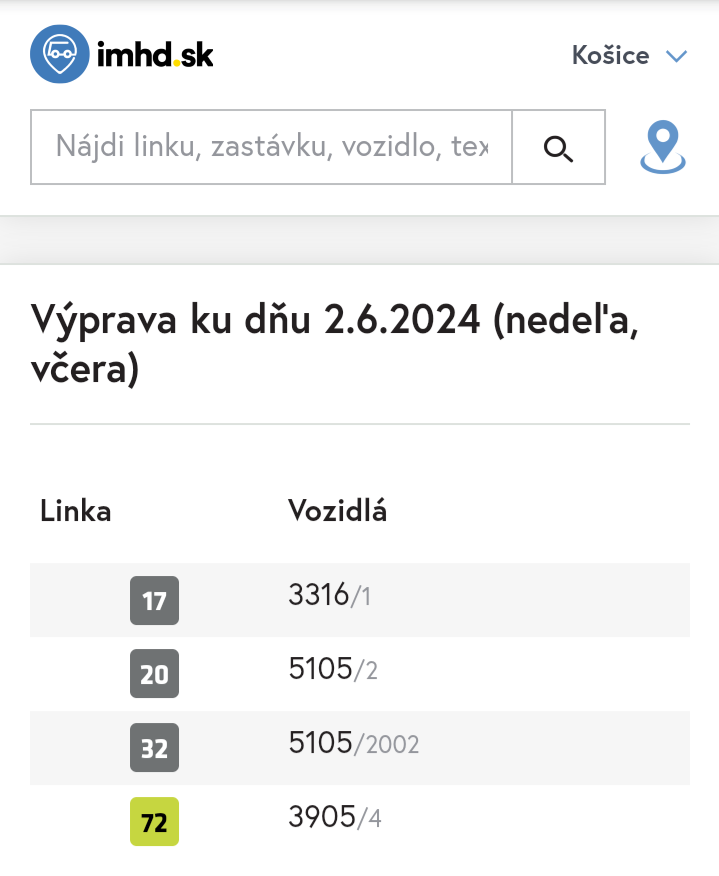
Task: Click the Linka column header
Action: (x=76, y=511)
